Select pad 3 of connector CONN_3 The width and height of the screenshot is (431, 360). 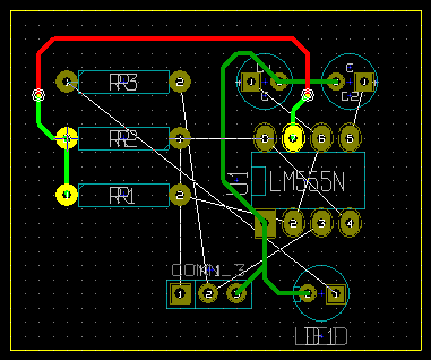coord(237,294)
